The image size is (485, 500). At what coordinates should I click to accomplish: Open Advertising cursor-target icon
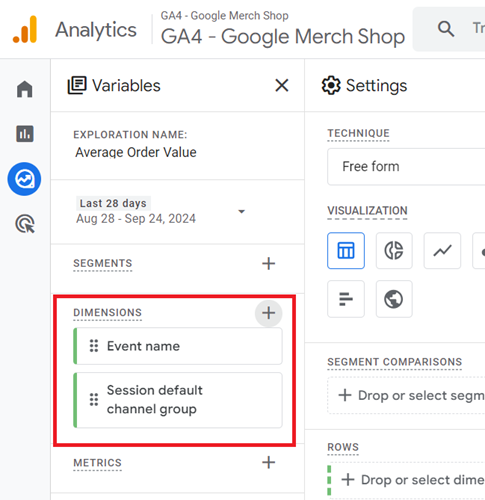(25, 224)
